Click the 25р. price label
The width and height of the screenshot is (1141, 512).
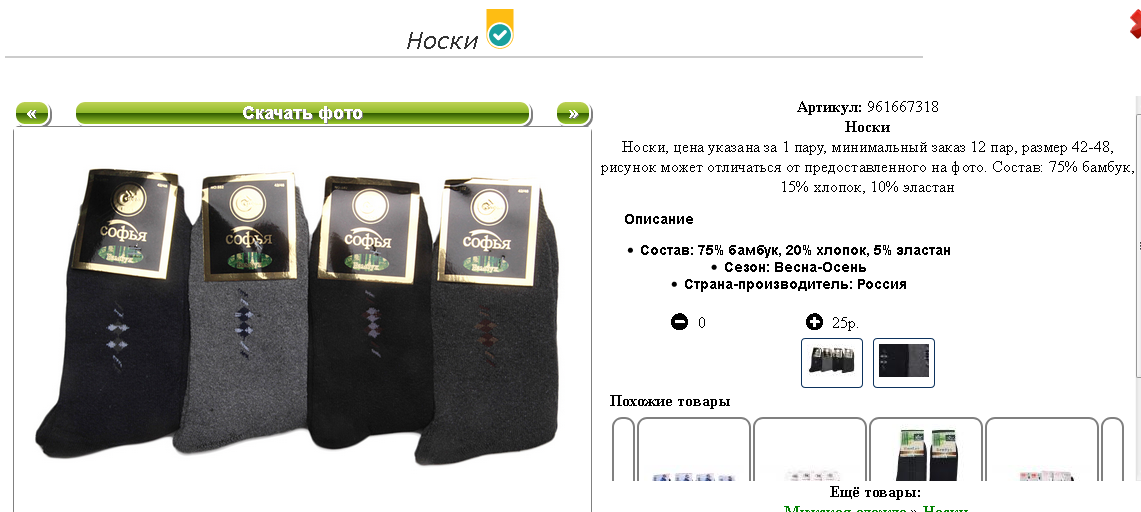(845, 323)
